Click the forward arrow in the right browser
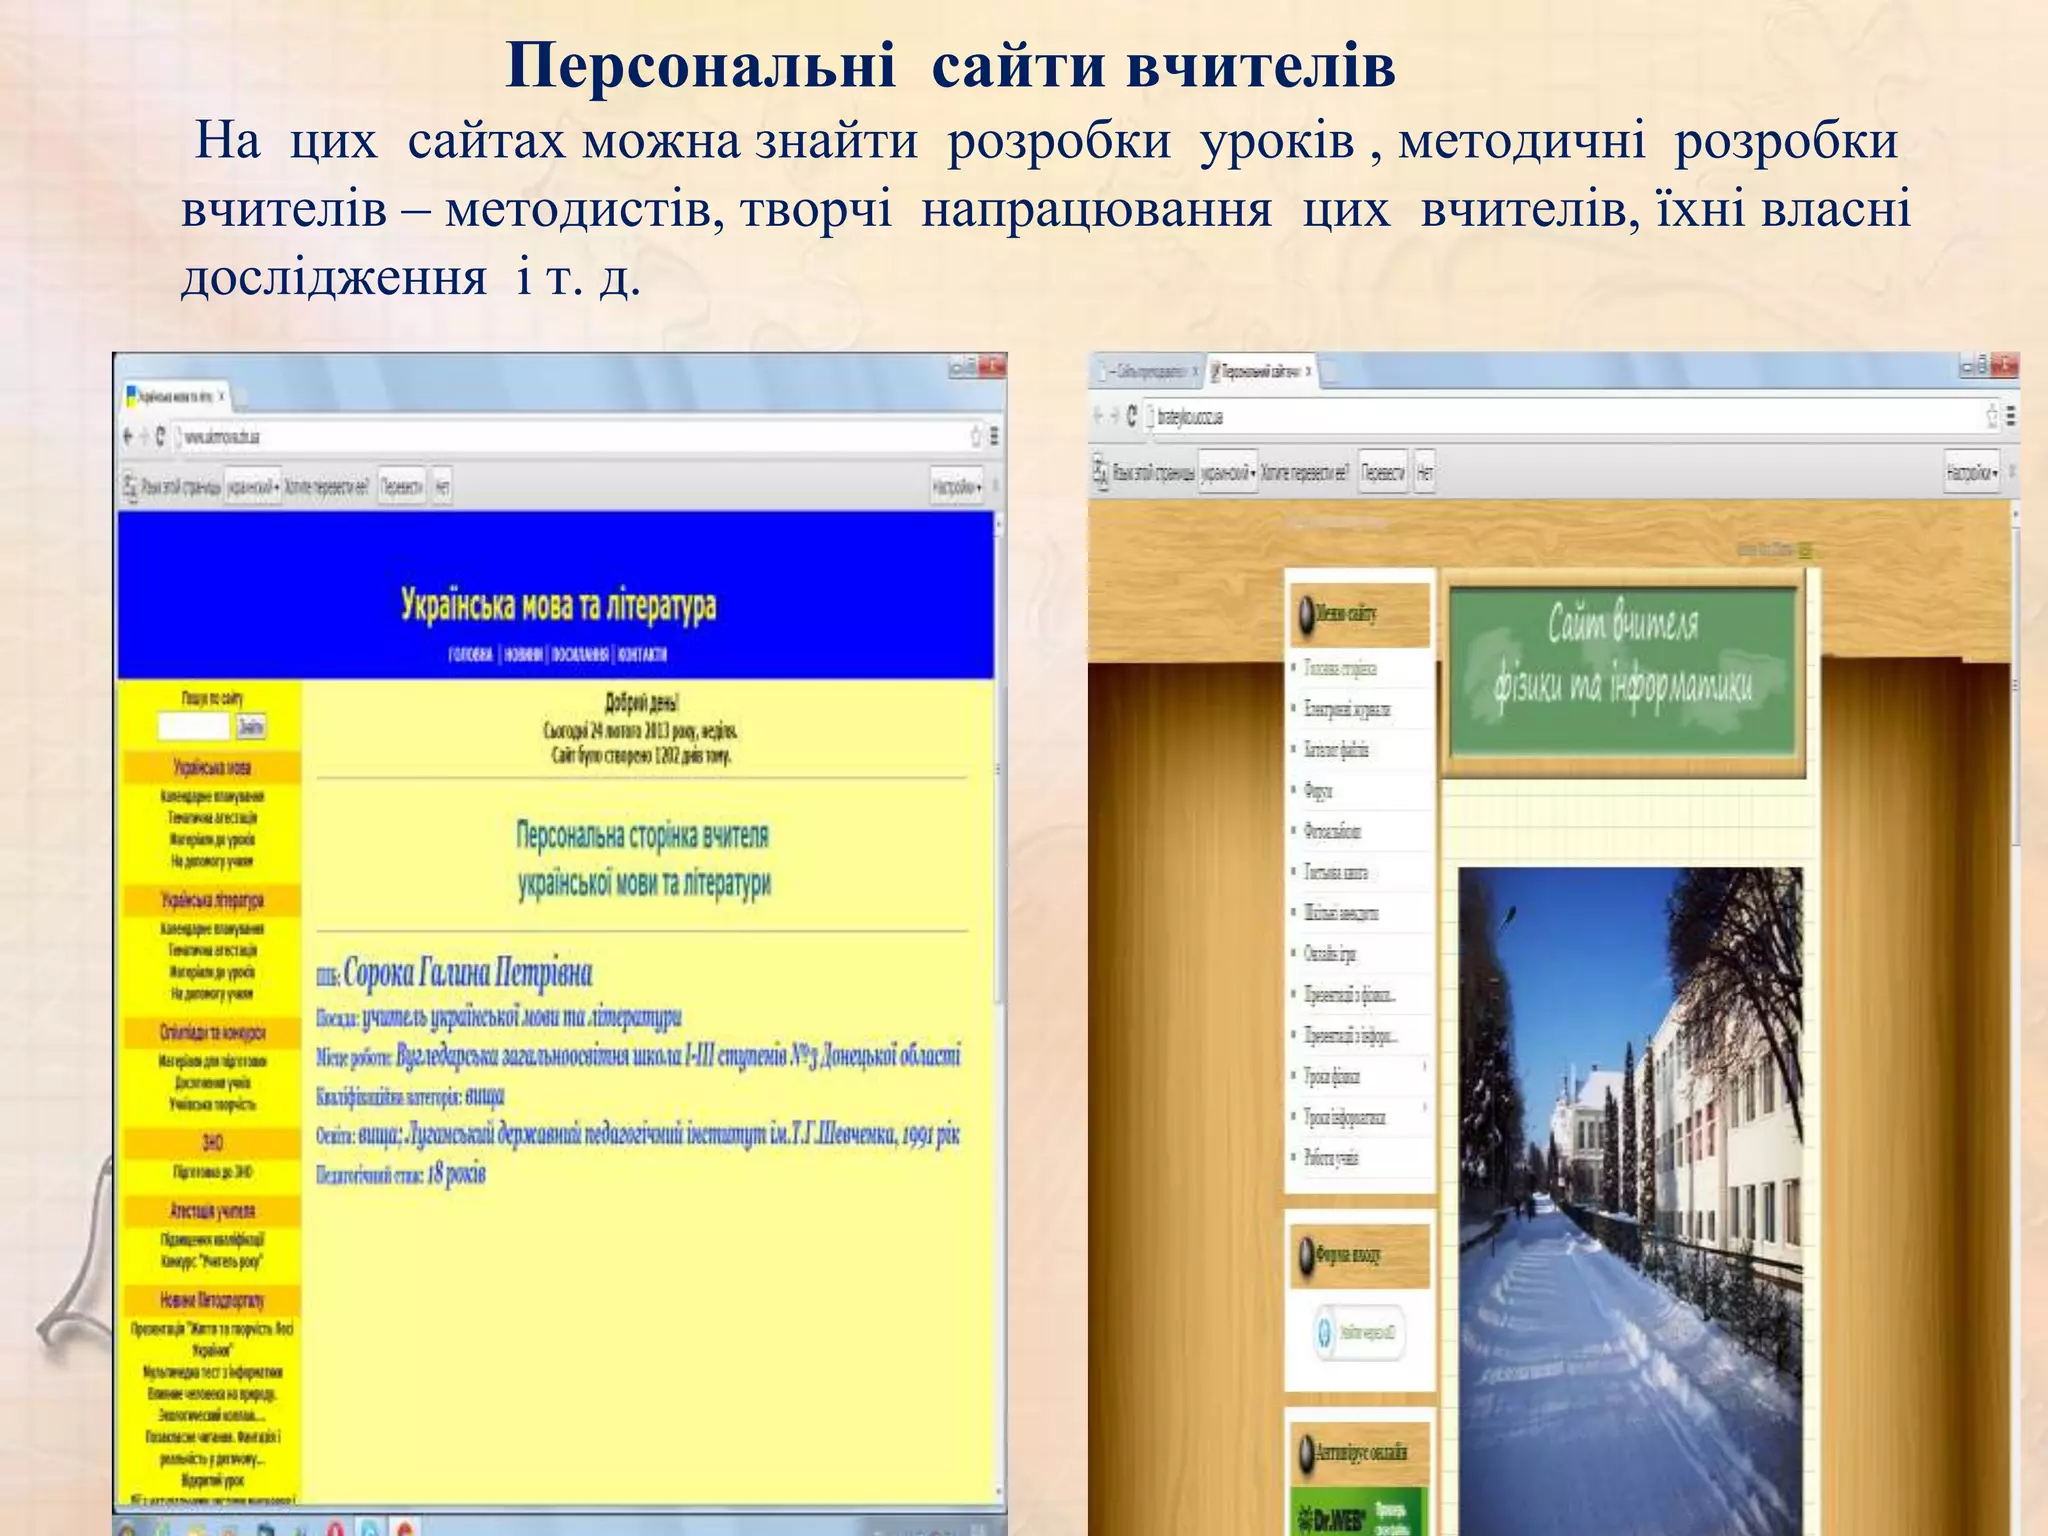The image size is (2048, 1536). tap(1115, 416)
